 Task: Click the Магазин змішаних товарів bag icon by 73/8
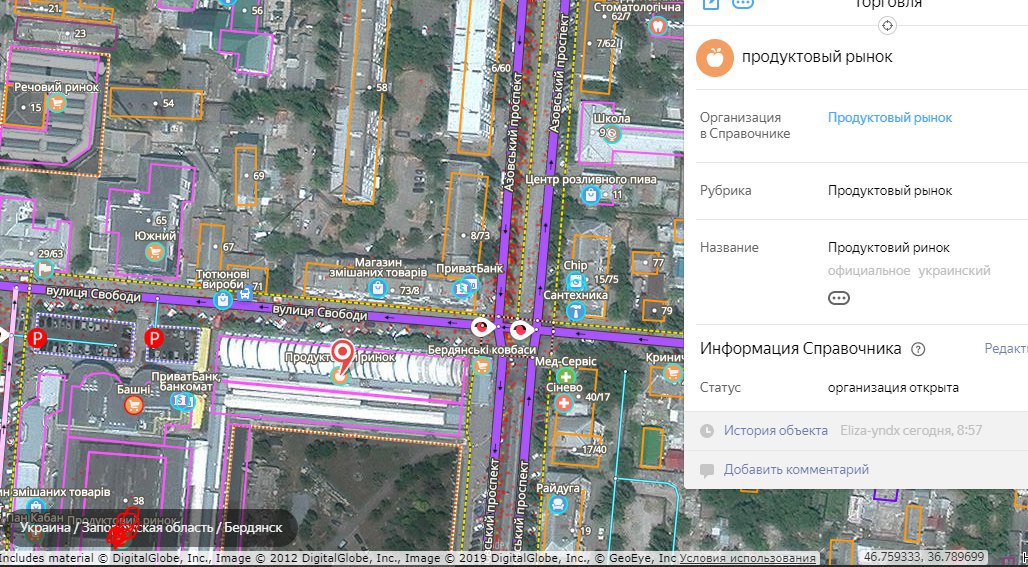point(377,287)
